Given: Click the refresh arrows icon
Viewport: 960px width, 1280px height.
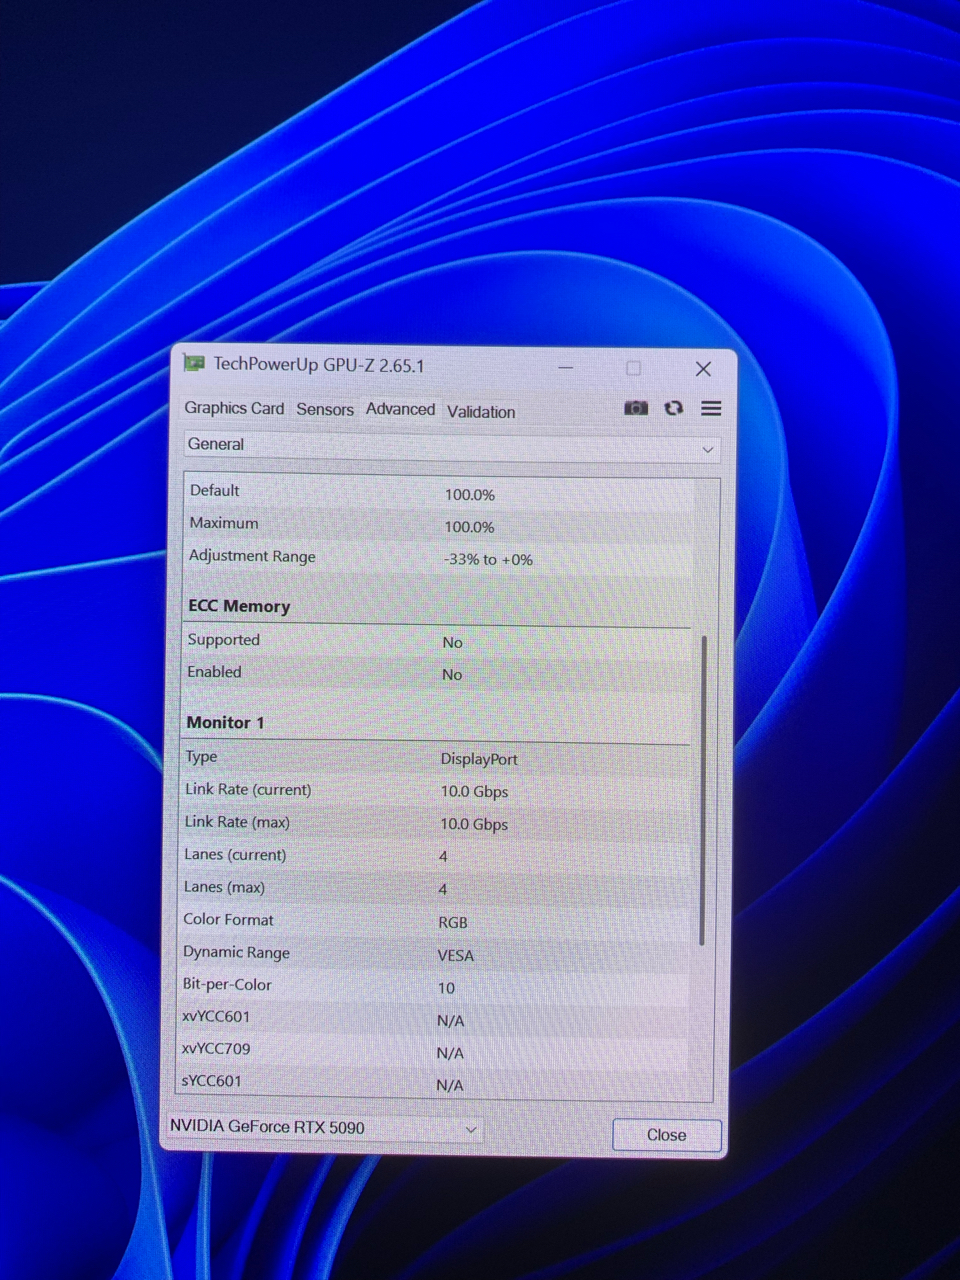Looking at the screenshot, I should pyautogui.click(x=674, y=408).
